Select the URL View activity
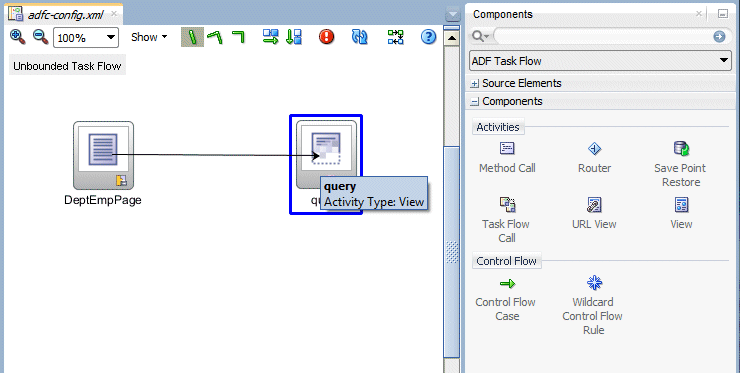Viewport: 740px width, 373px height. 594,213
